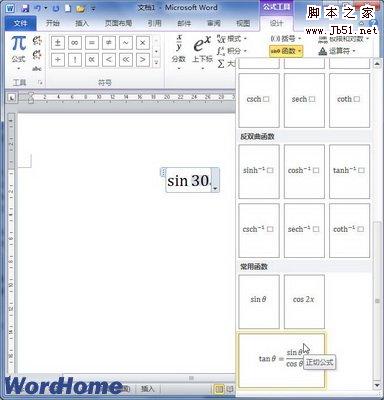Screen dimensions: 384x400
Task: Click the Redo icon in quick access toolbar
Action: pyautogui.click(x=56, y=9)
